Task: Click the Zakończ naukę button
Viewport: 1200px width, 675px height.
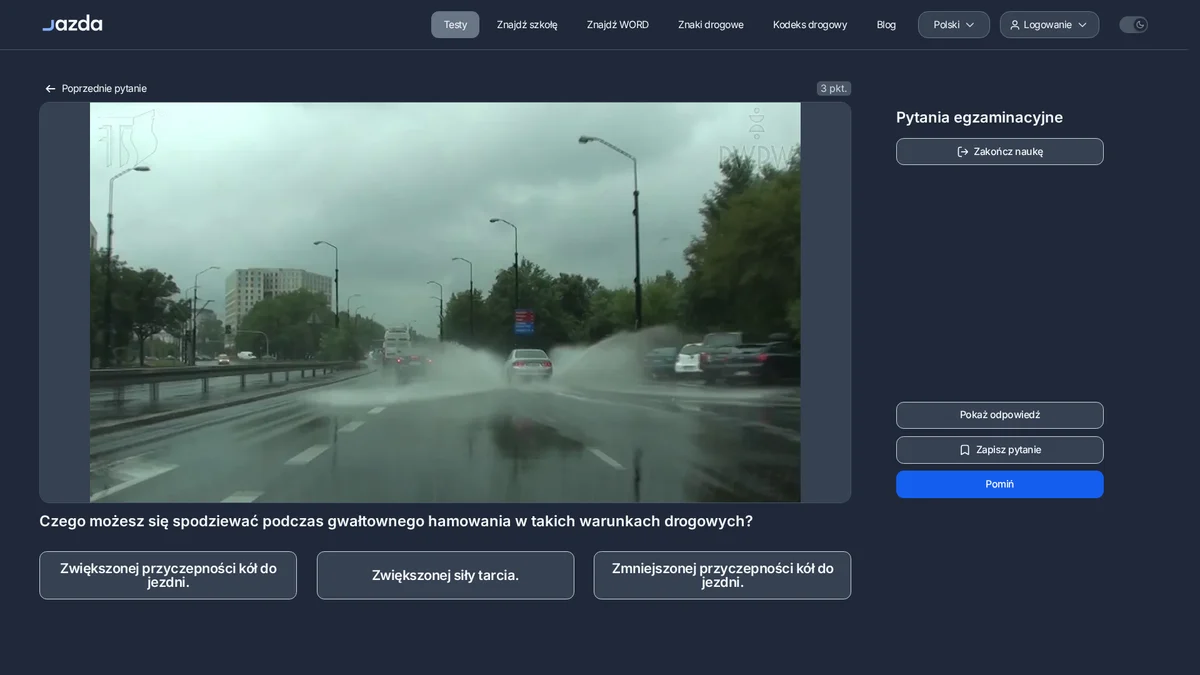Action: click(x=1000, y=152)
